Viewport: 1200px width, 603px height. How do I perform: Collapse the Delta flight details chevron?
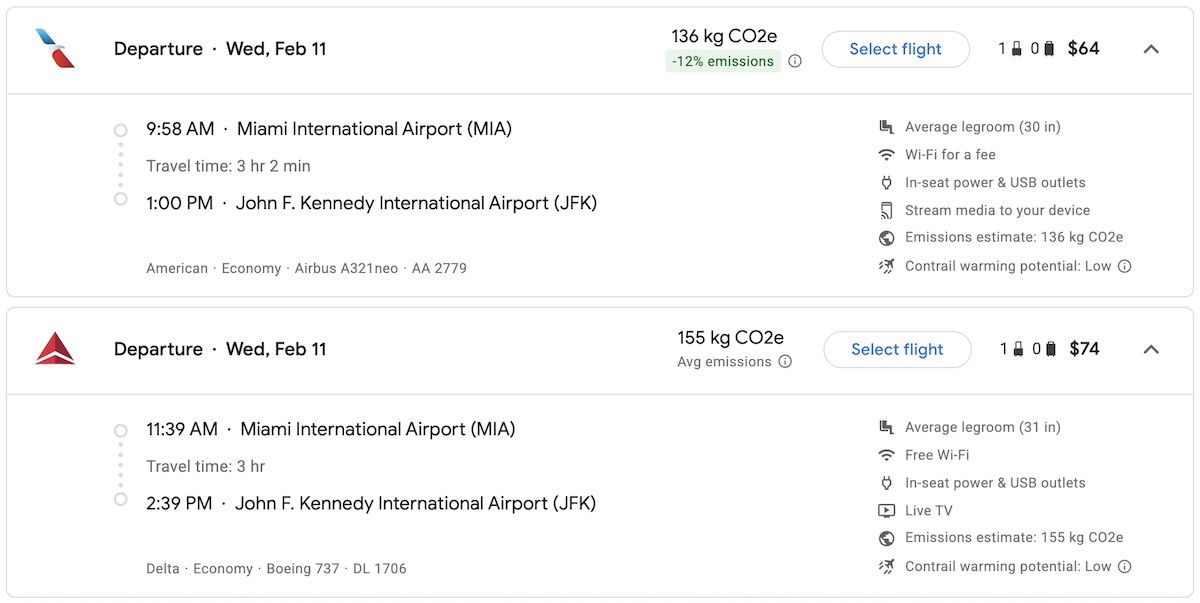pos(1151,349)
